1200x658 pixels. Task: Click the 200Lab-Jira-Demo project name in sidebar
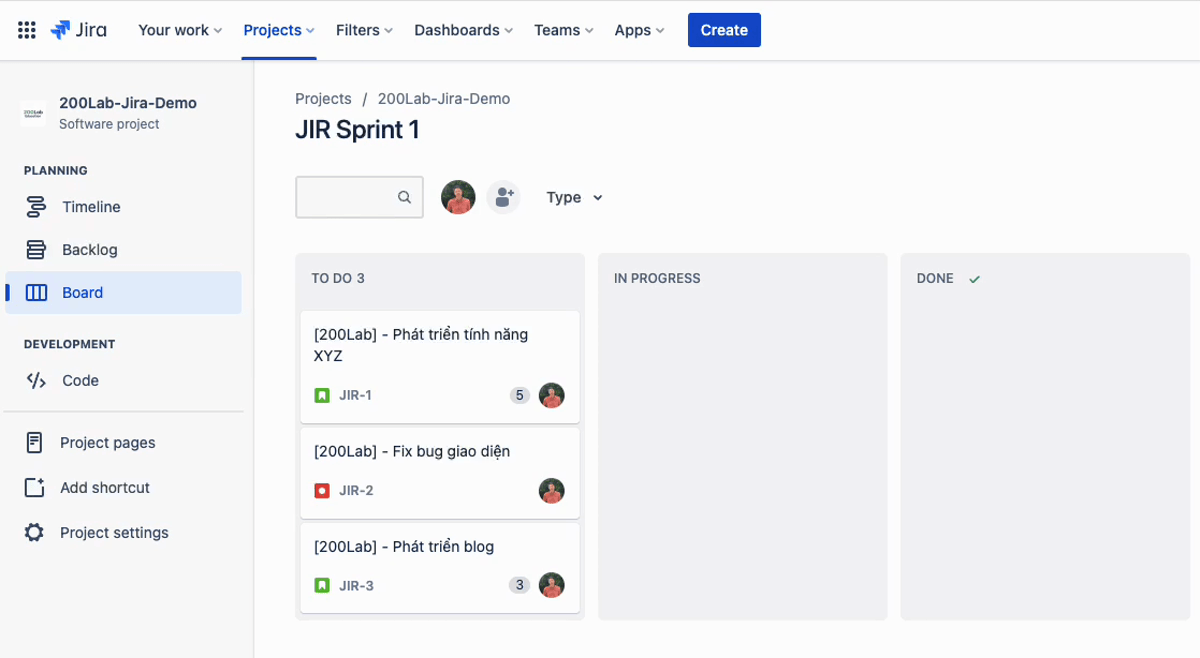click(128, 103)
